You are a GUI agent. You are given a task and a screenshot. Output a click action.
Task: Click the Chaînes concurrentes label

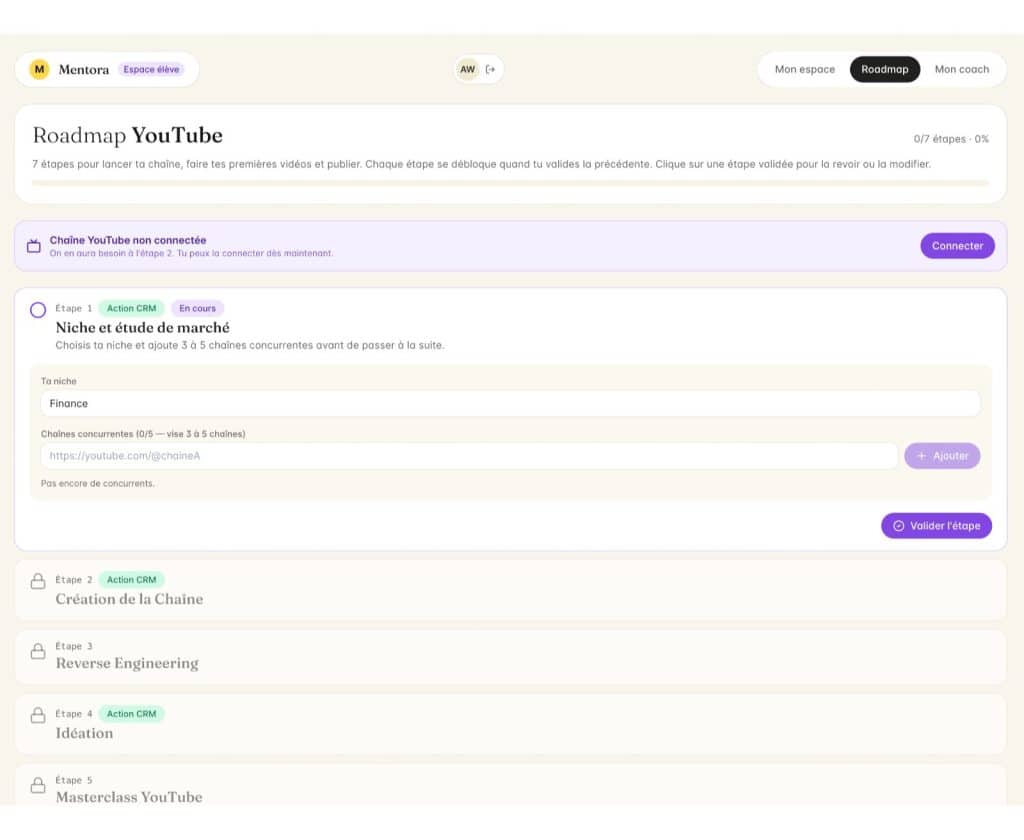click(143, 434)
